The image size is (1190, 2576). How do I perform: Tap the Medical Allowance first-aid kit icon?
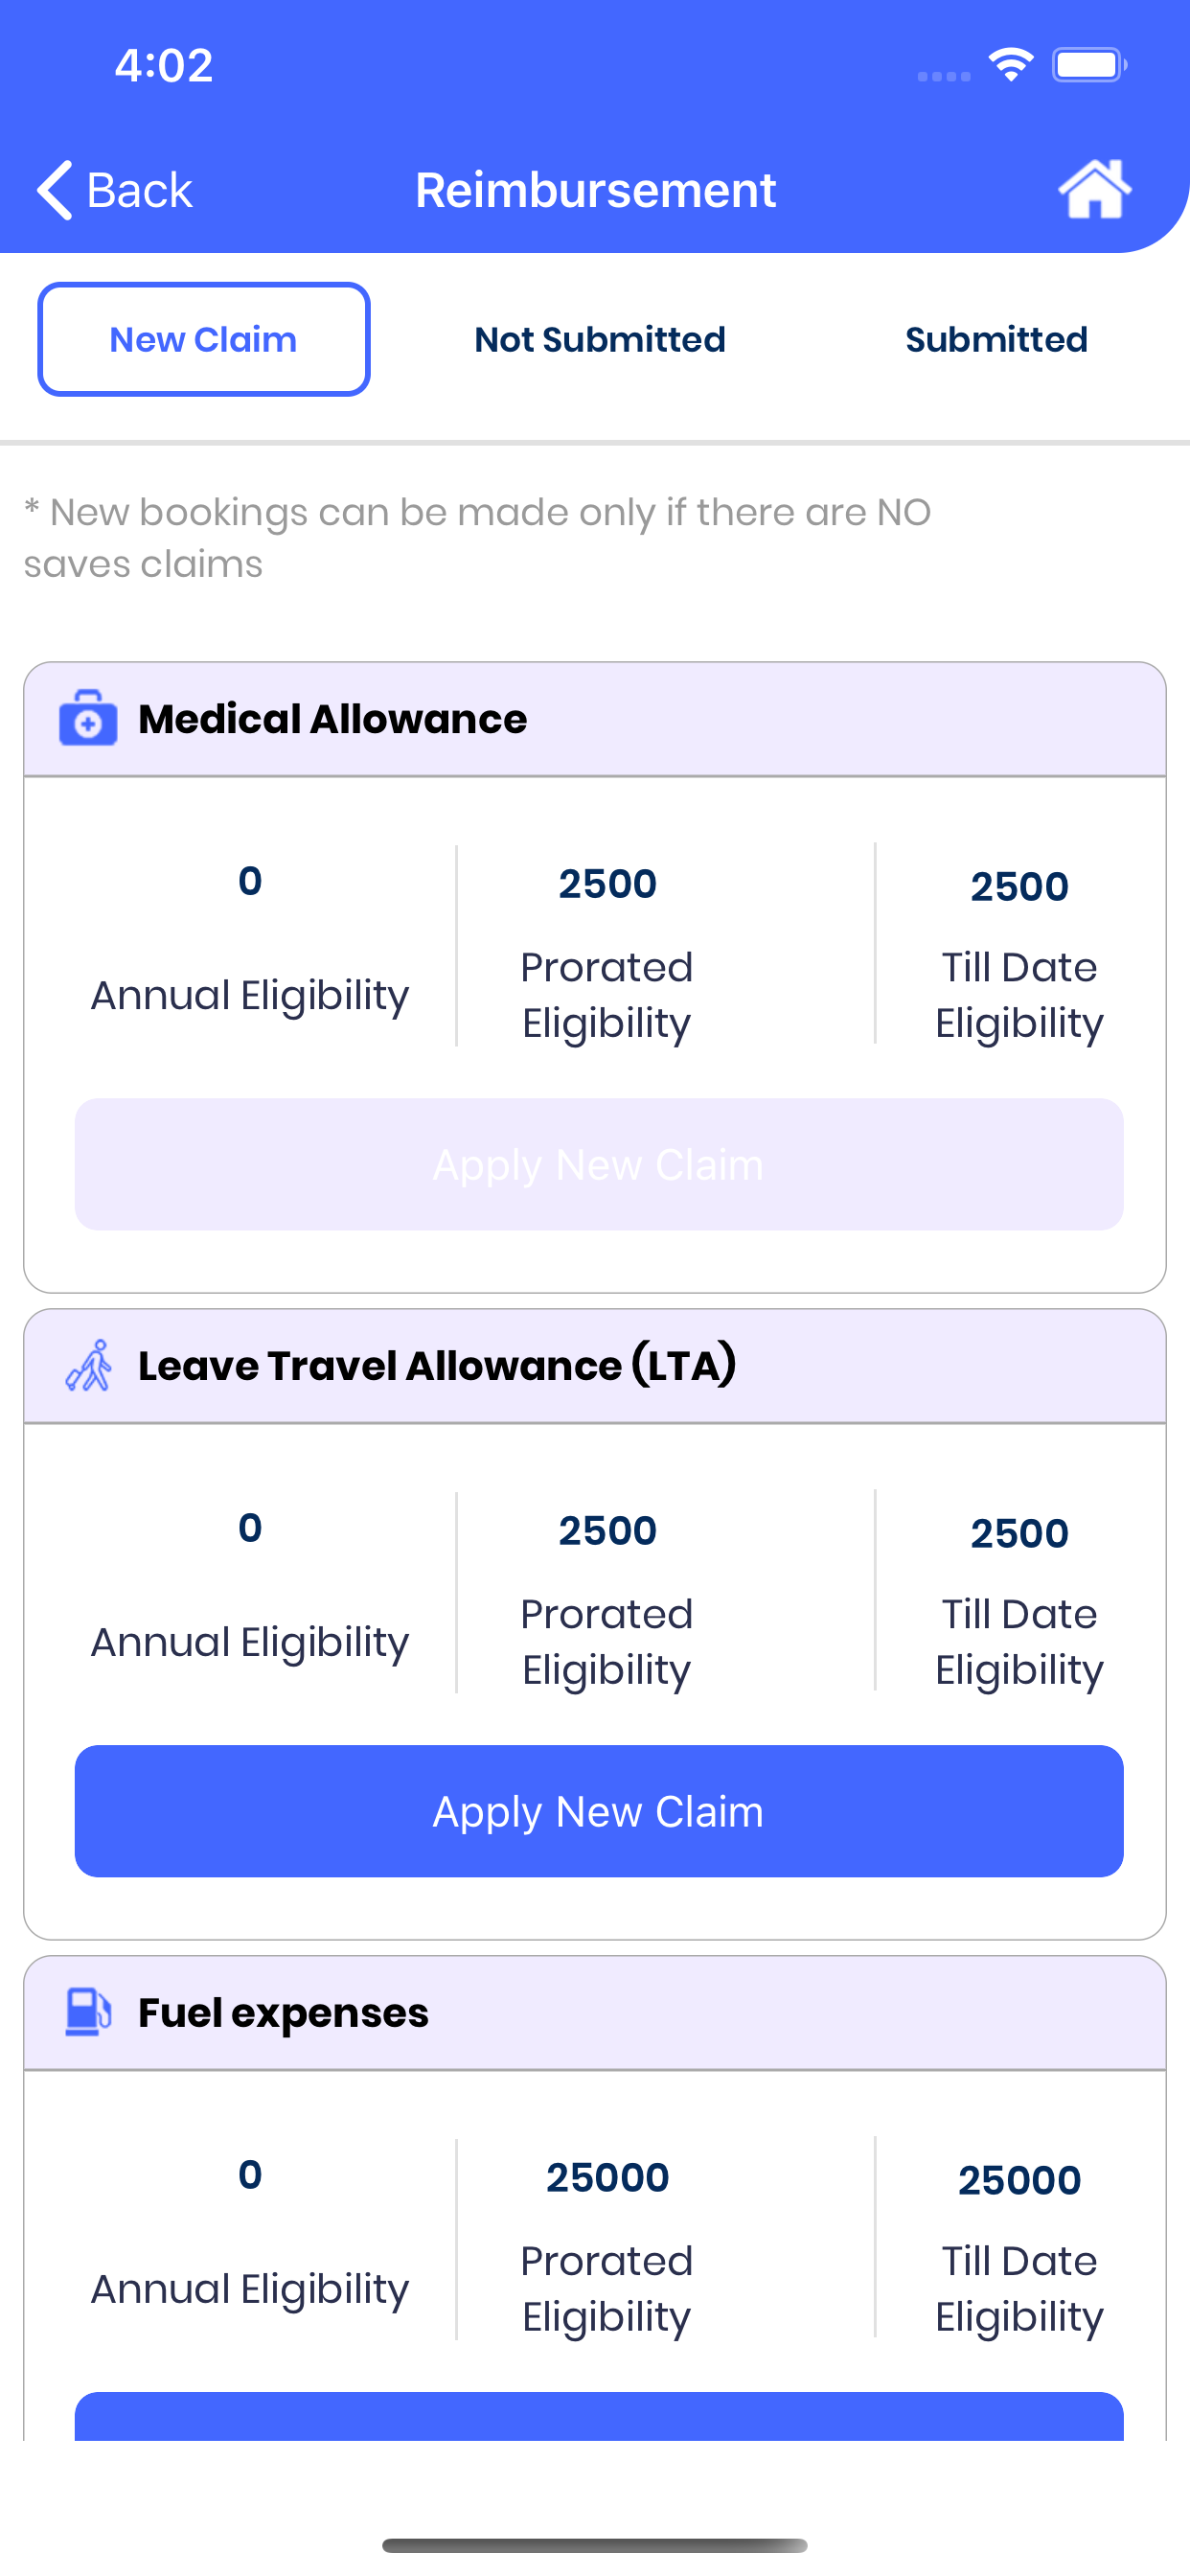coord(88,719)
